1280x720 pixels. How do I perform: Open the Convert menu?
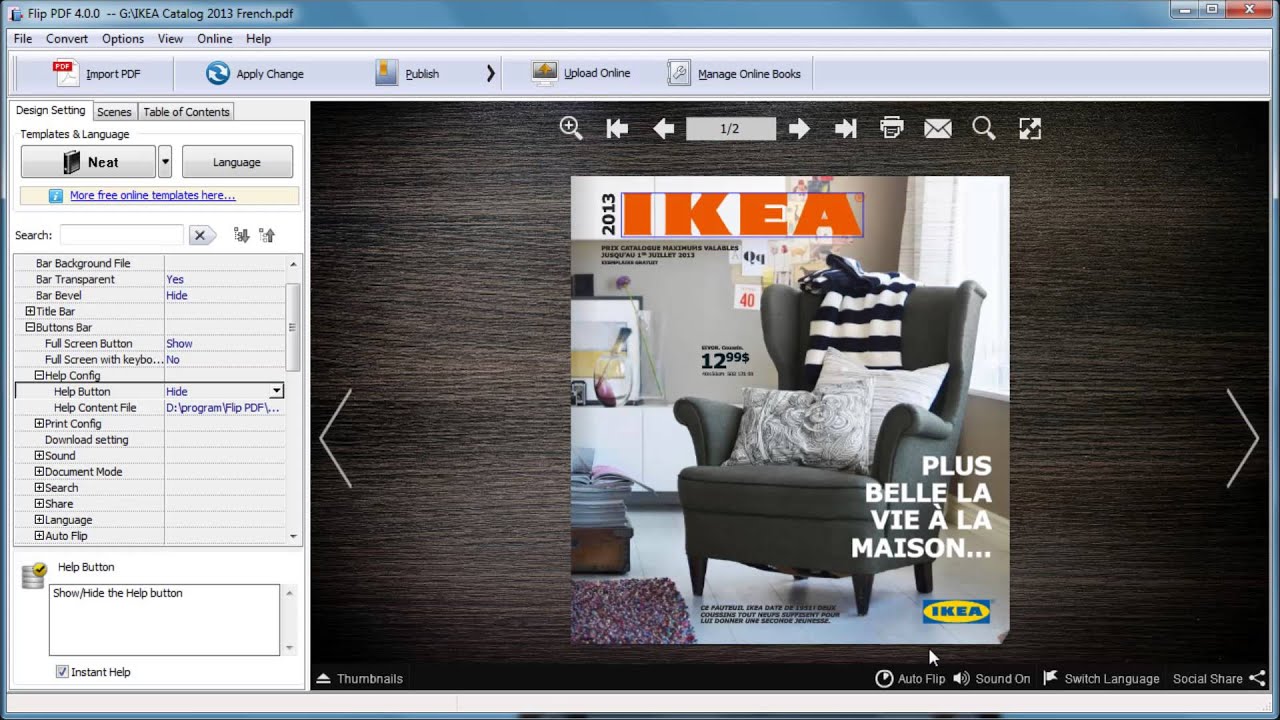coord(67,39)
